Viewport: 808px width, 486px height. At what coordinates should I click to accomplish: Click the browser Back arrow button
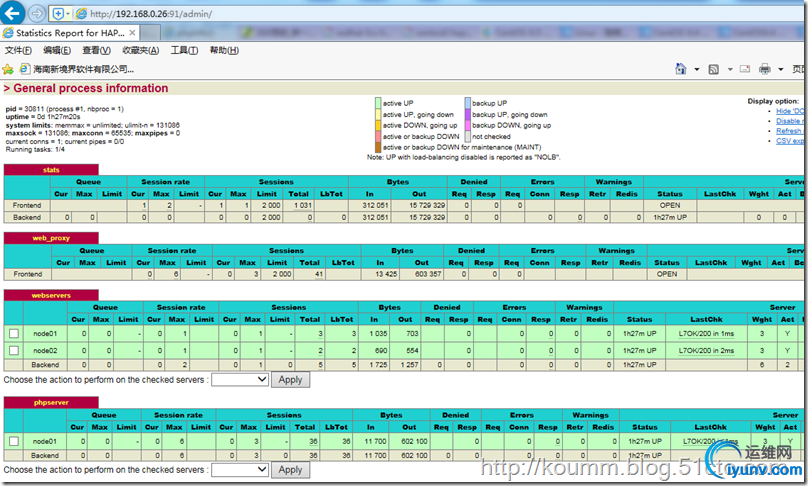coord(14,13)
